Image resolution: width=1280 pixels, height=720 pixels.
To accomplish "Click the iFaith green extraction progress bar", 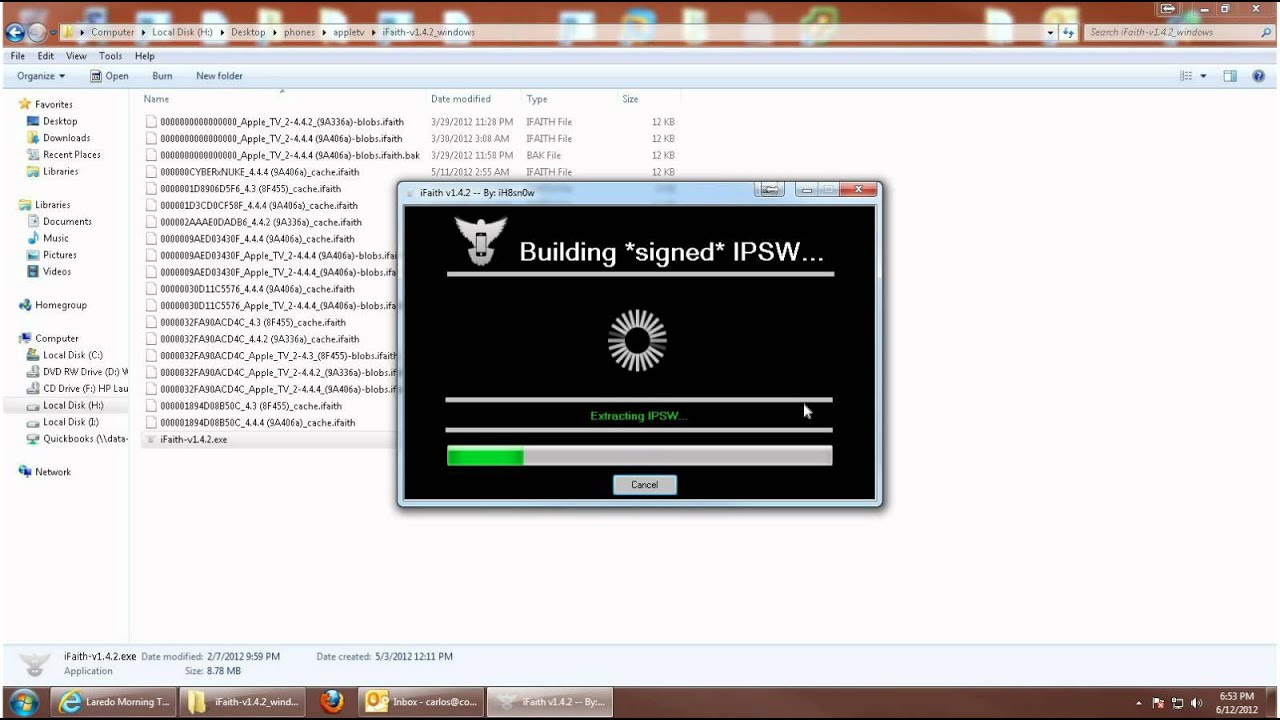I will [x=639, y=456].
